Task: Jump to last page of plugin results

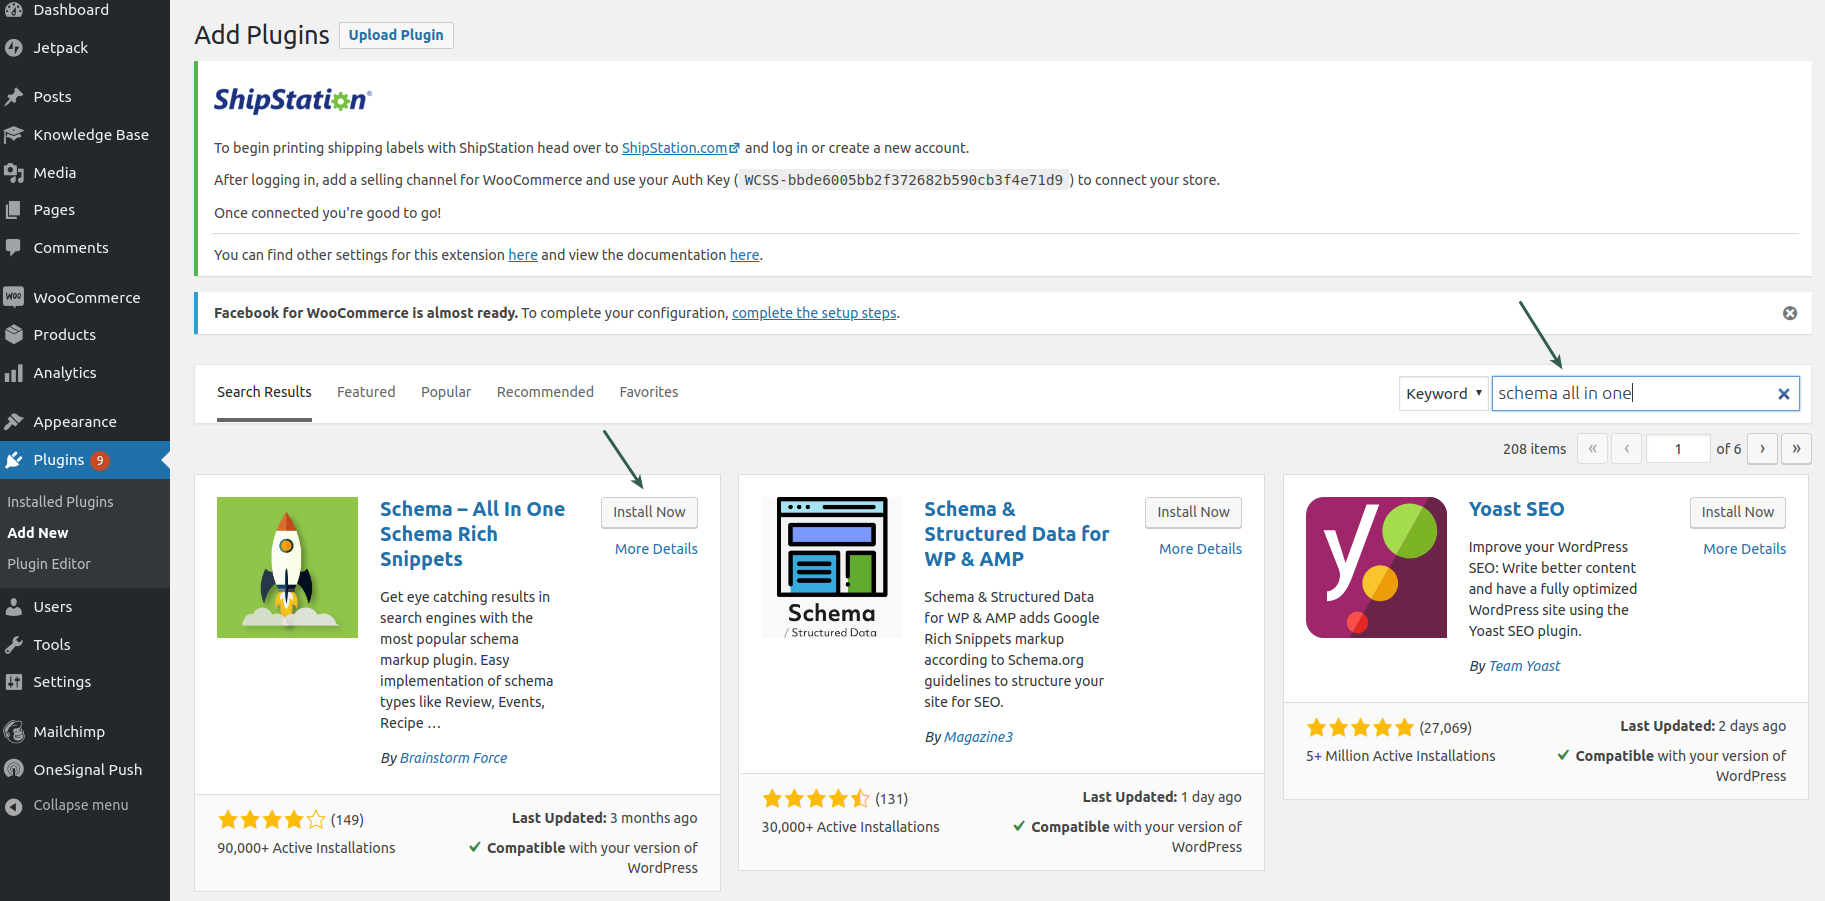Action: 1796,449
